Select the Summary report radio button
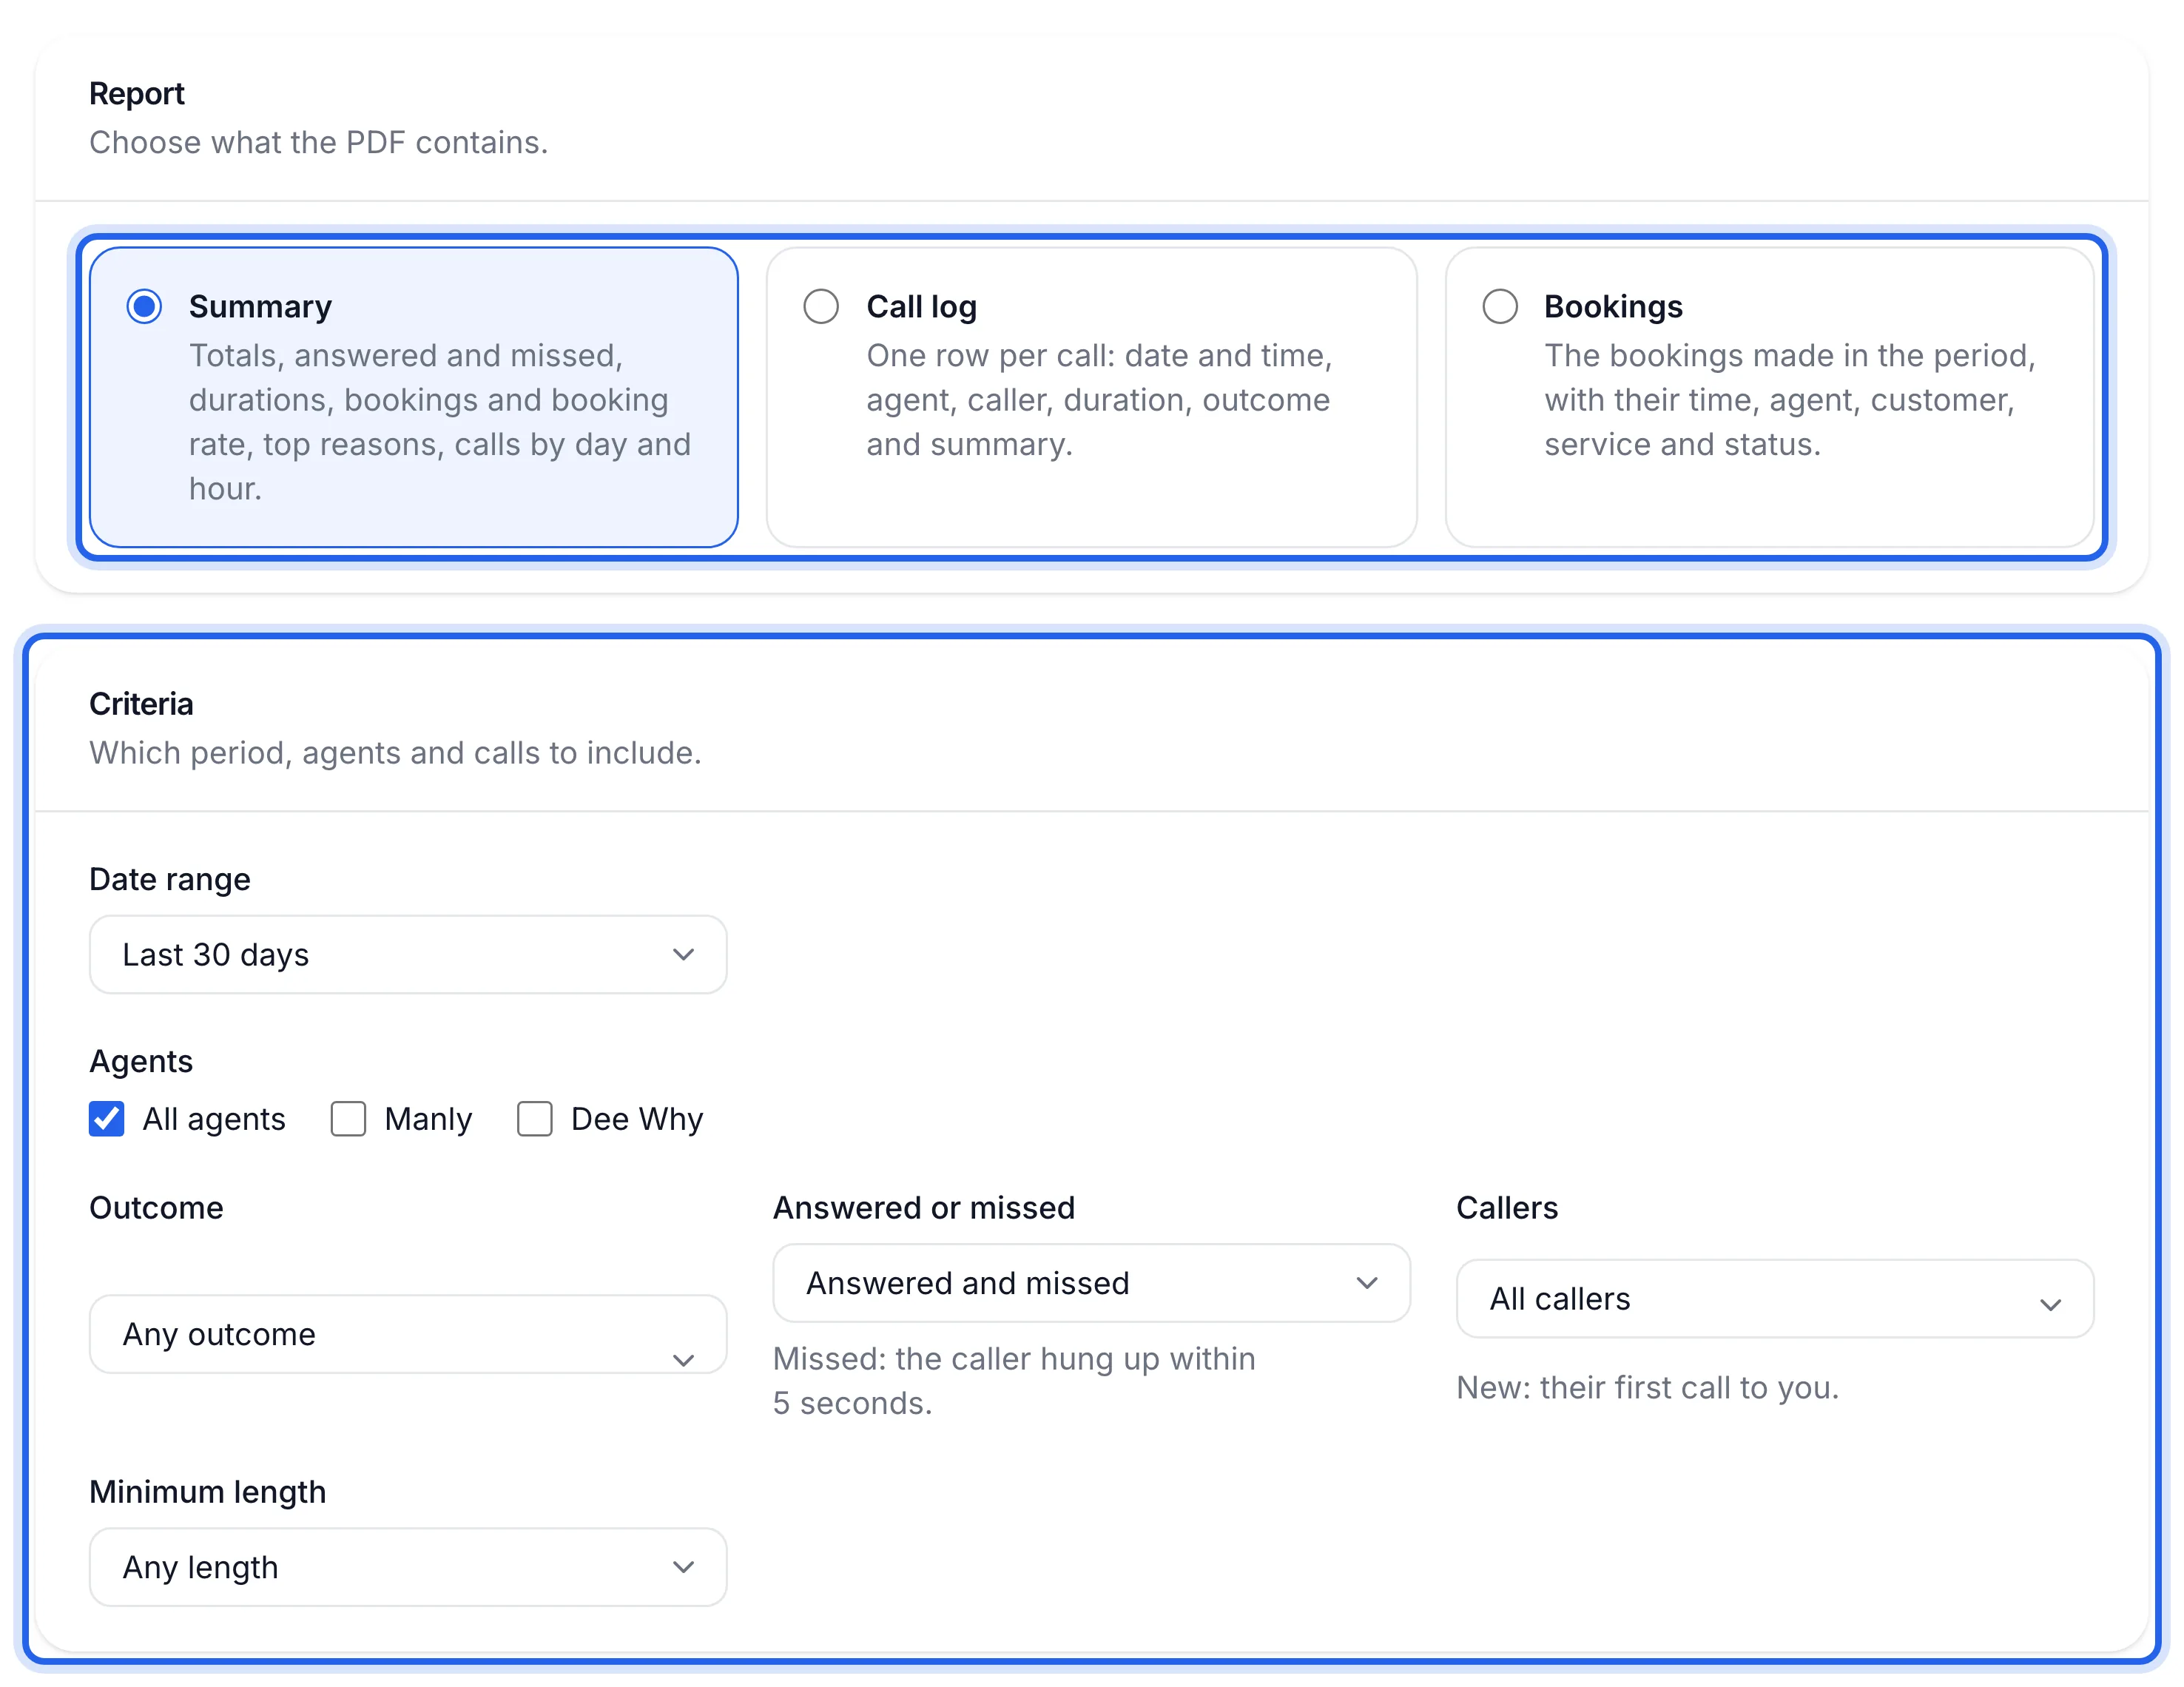2184x1687 pixels. coord(144,306)
